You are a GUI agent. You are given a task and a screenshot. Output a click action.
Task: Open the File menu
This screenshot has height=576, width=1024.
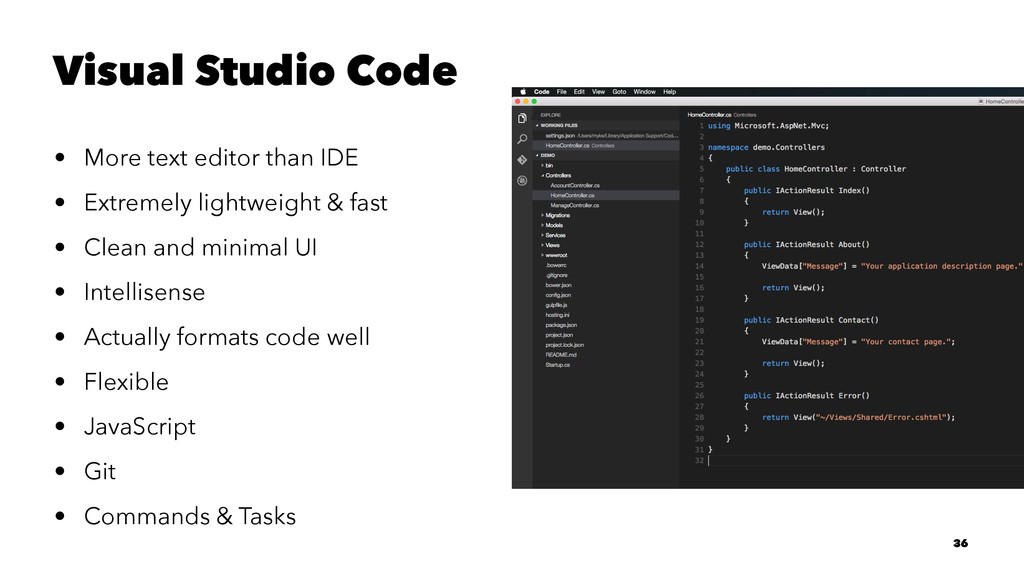(x=561, y=92)
